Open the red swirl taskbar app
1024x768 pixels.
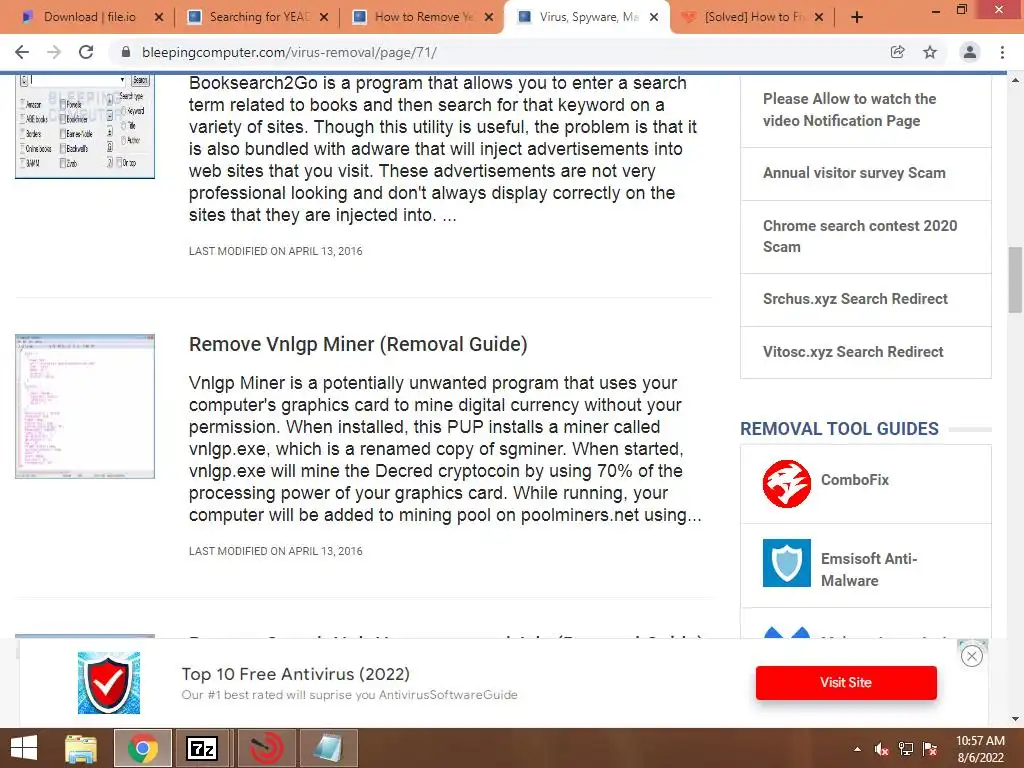coord(266,748)
